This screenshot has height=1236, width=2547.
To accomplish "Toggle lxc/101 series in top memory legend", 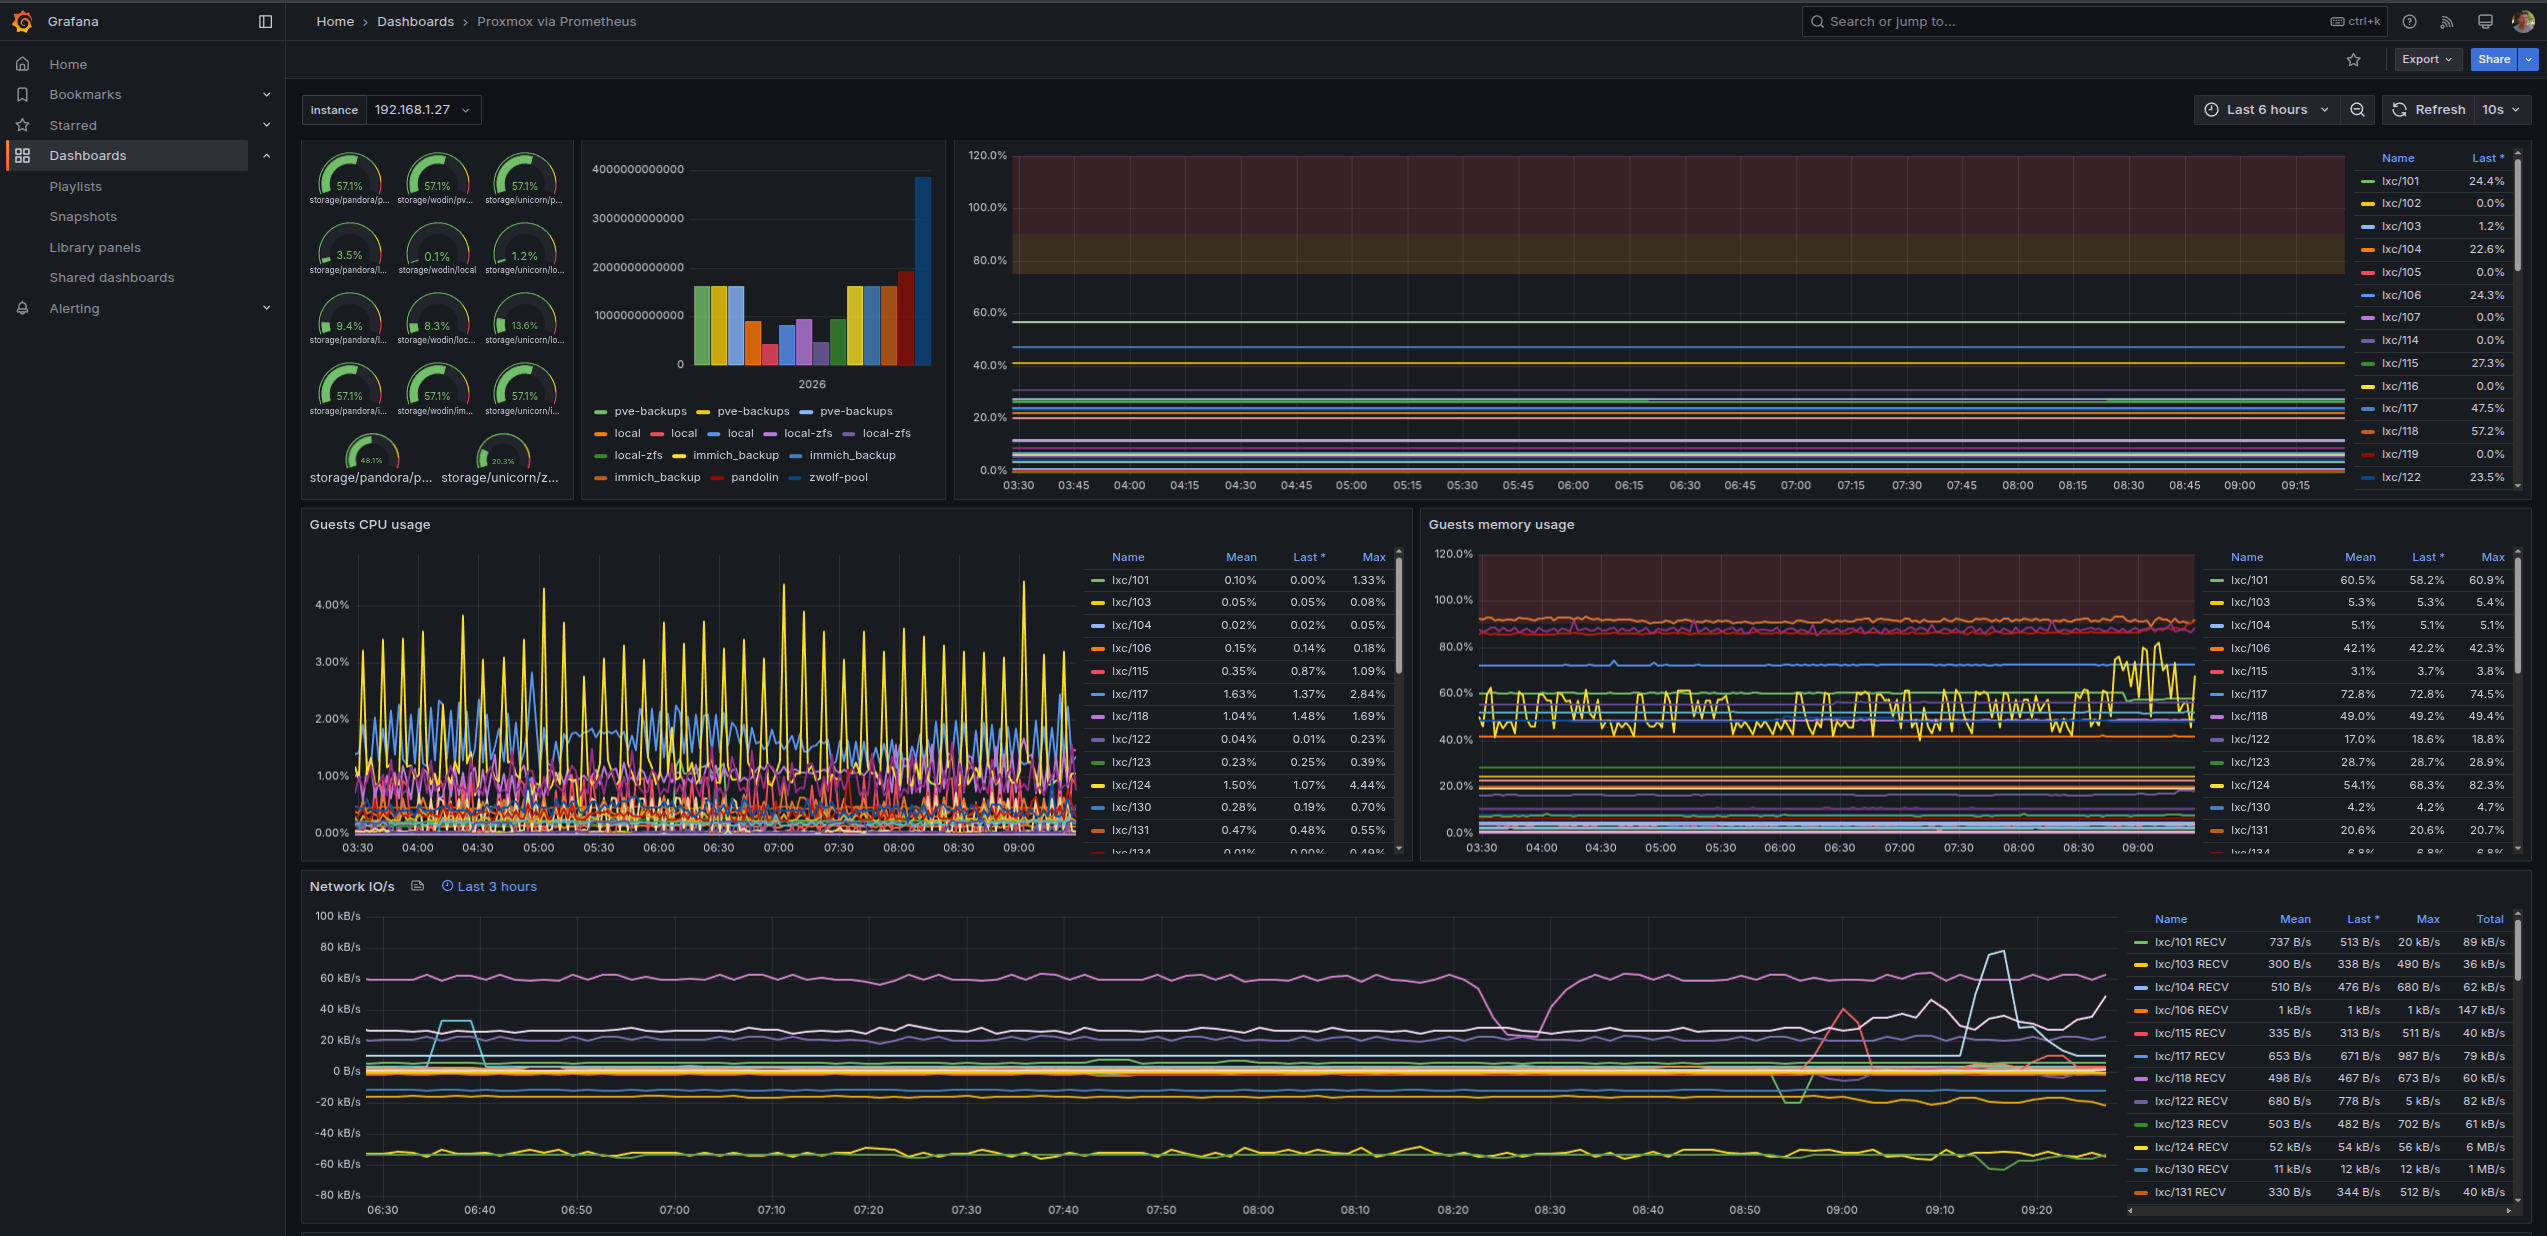I will coord(2401,181).
